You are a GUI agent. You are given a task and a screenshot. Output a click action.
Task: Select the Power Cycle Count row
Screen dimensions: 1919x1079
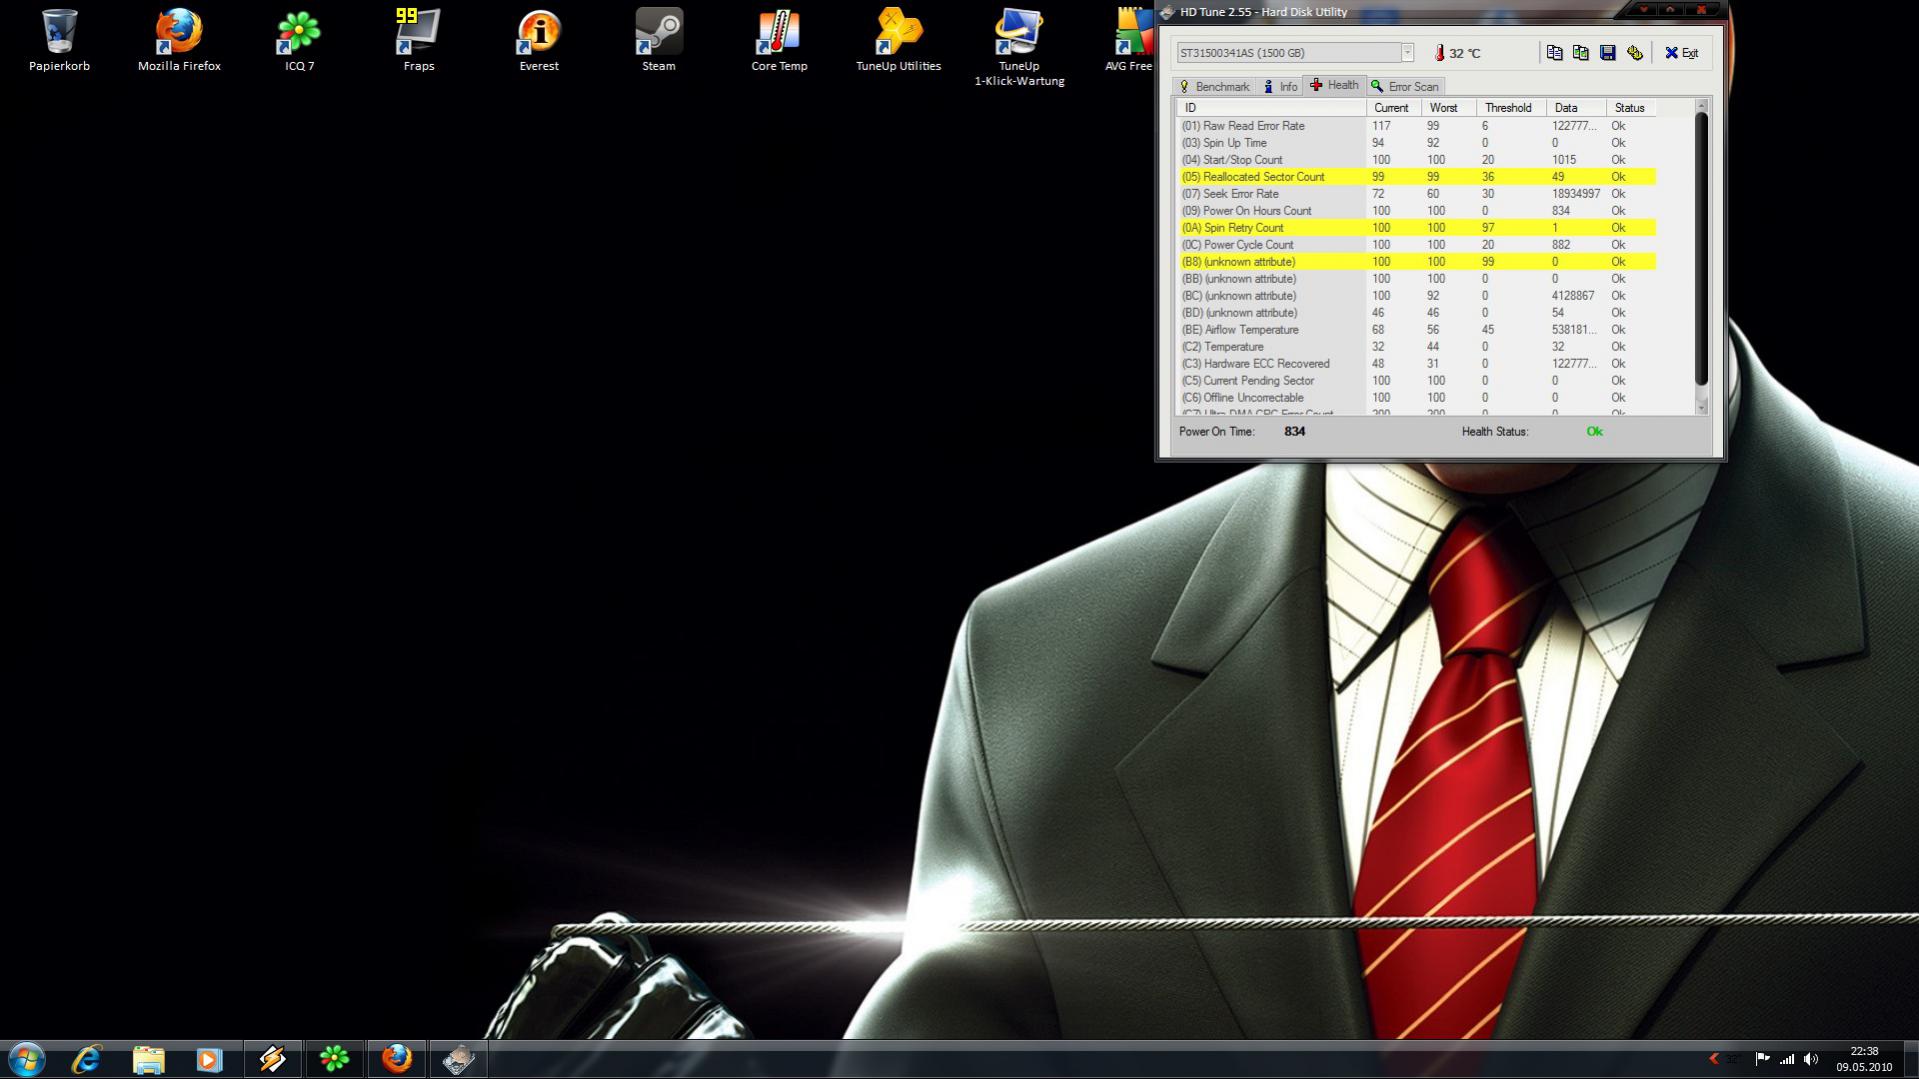[1416, 245]
